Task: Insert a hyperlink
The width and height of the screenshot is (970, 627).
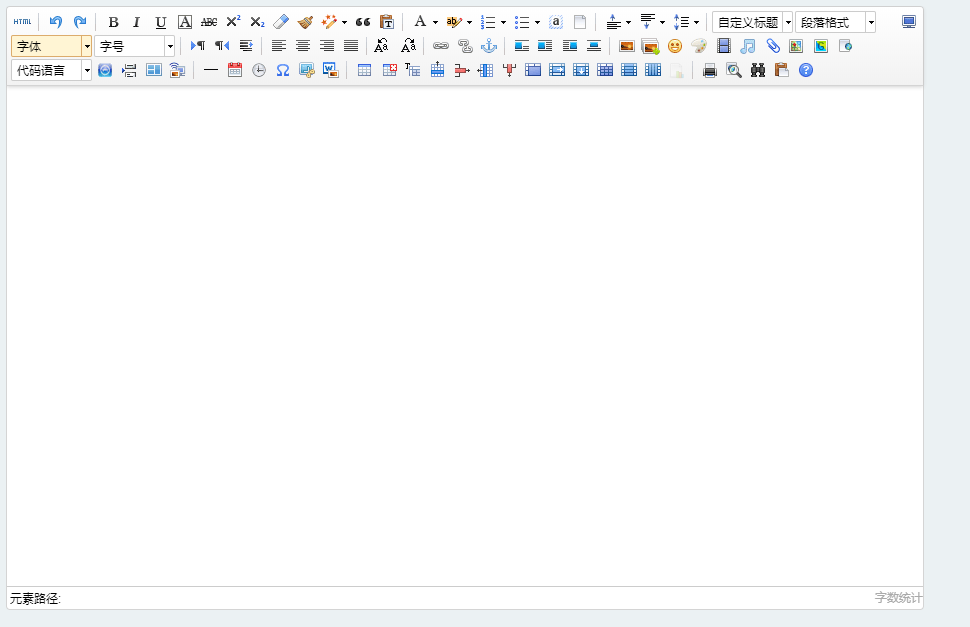Action: coord(441,46)
